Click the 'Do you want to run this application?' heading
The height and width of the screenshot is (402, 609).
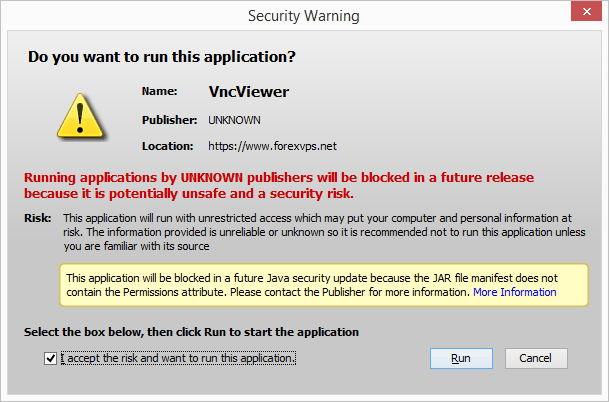tap(162, 56)
